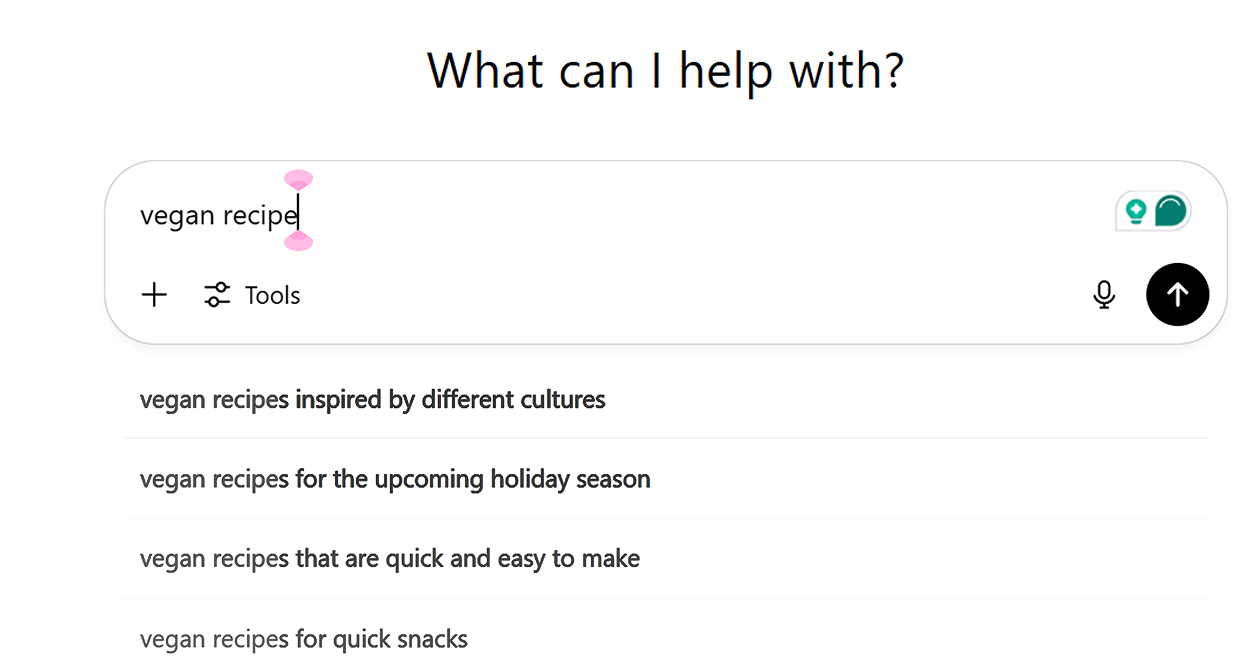This screenshot has height=663, width=1248.
Task: Choose the 'vegan recipes for quick snacks' suggestion
Action: [303, 638]
